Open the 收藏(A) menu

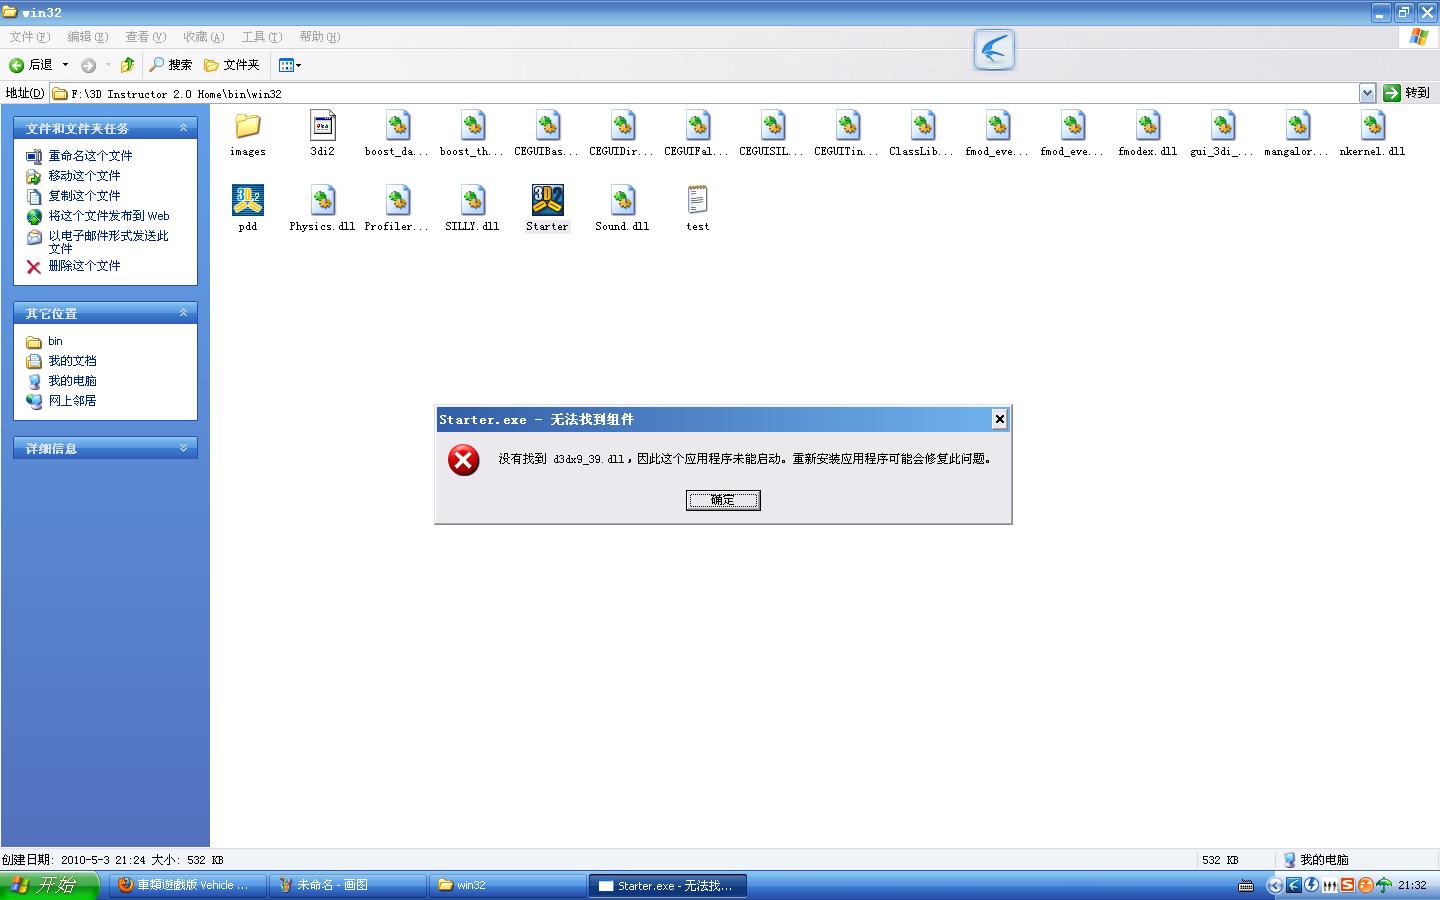(203, 37)
